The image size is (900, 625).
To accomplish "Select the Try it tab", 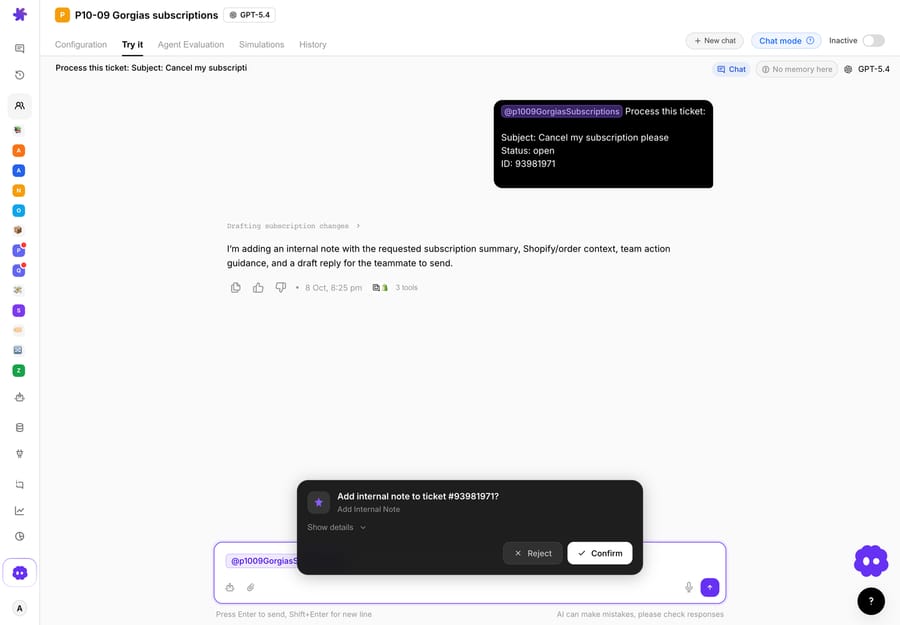I will click(x=132, y=45).
